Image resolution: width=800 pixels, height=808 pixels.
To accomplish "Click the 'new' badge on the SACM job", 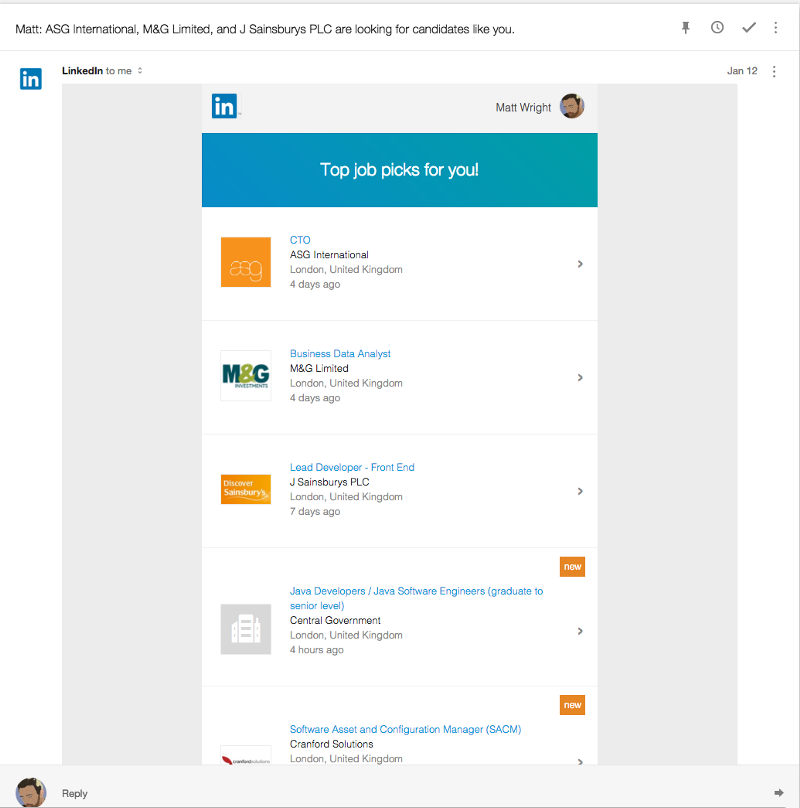I will click(572, 705).
